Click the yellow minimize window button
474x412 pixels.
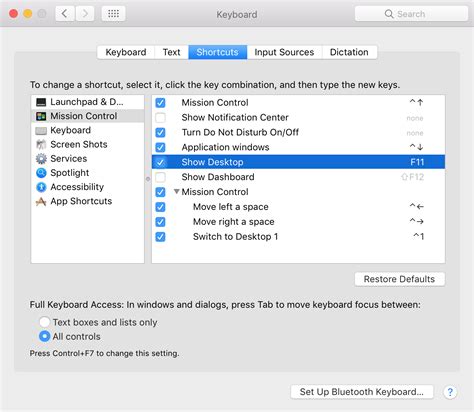tap(28, 14)
